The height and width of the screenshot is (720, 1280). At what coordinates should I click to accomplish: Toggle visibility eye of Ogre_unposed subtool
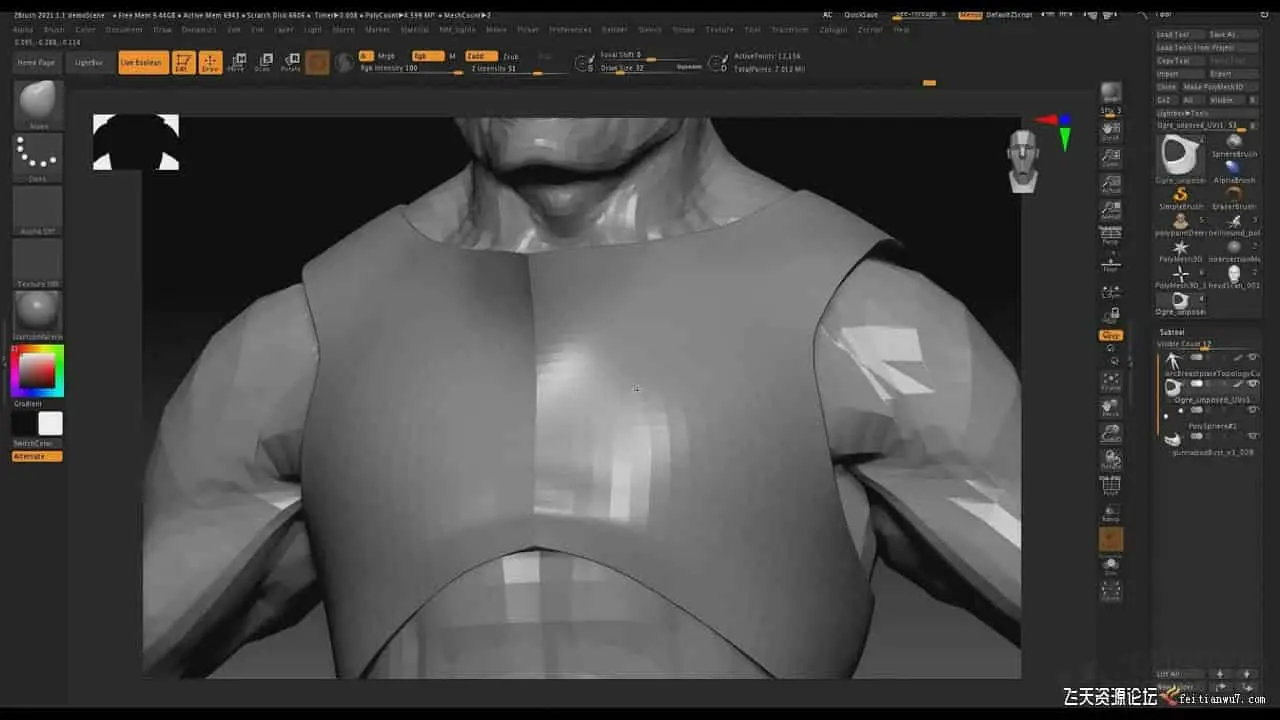point(1252,384)
